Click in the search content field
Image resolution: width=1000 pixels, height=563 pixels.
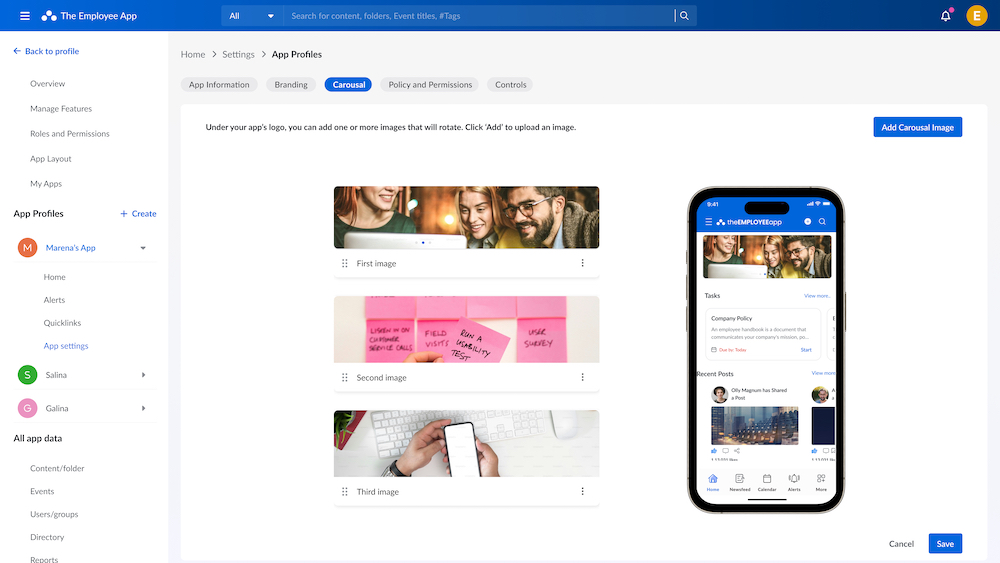[x=478, y=16]
